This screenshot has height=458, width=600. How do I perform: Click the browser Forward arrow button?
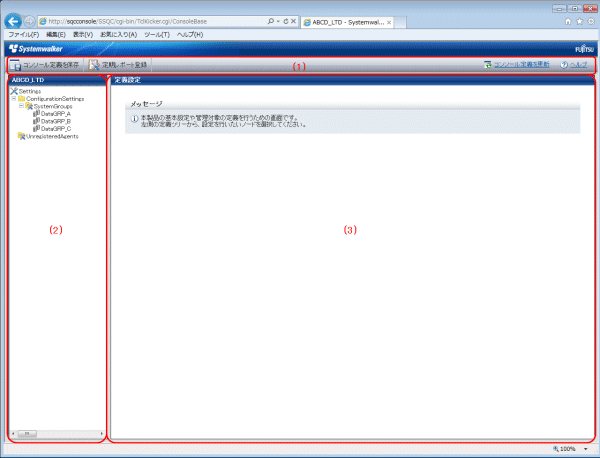pos(29,22)
